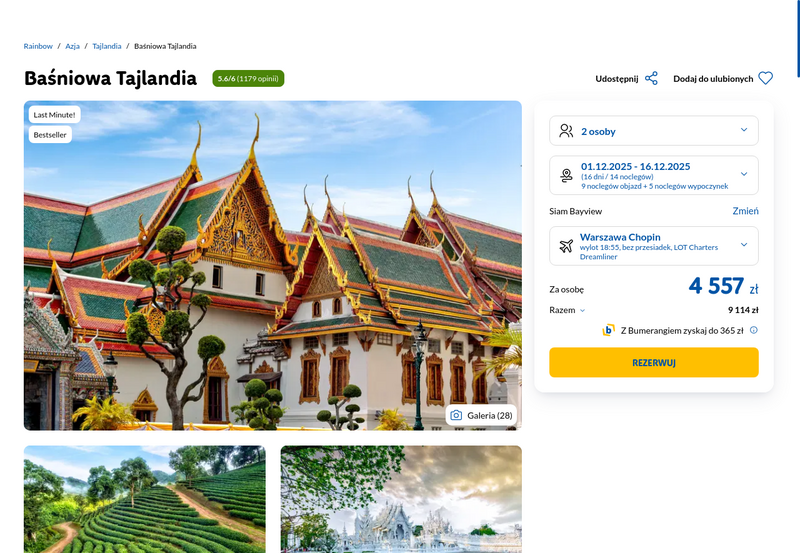This screenshot has width=800, height=553.
Task: Click the camera icon in the Galeria button
Action: coord(456,415)
